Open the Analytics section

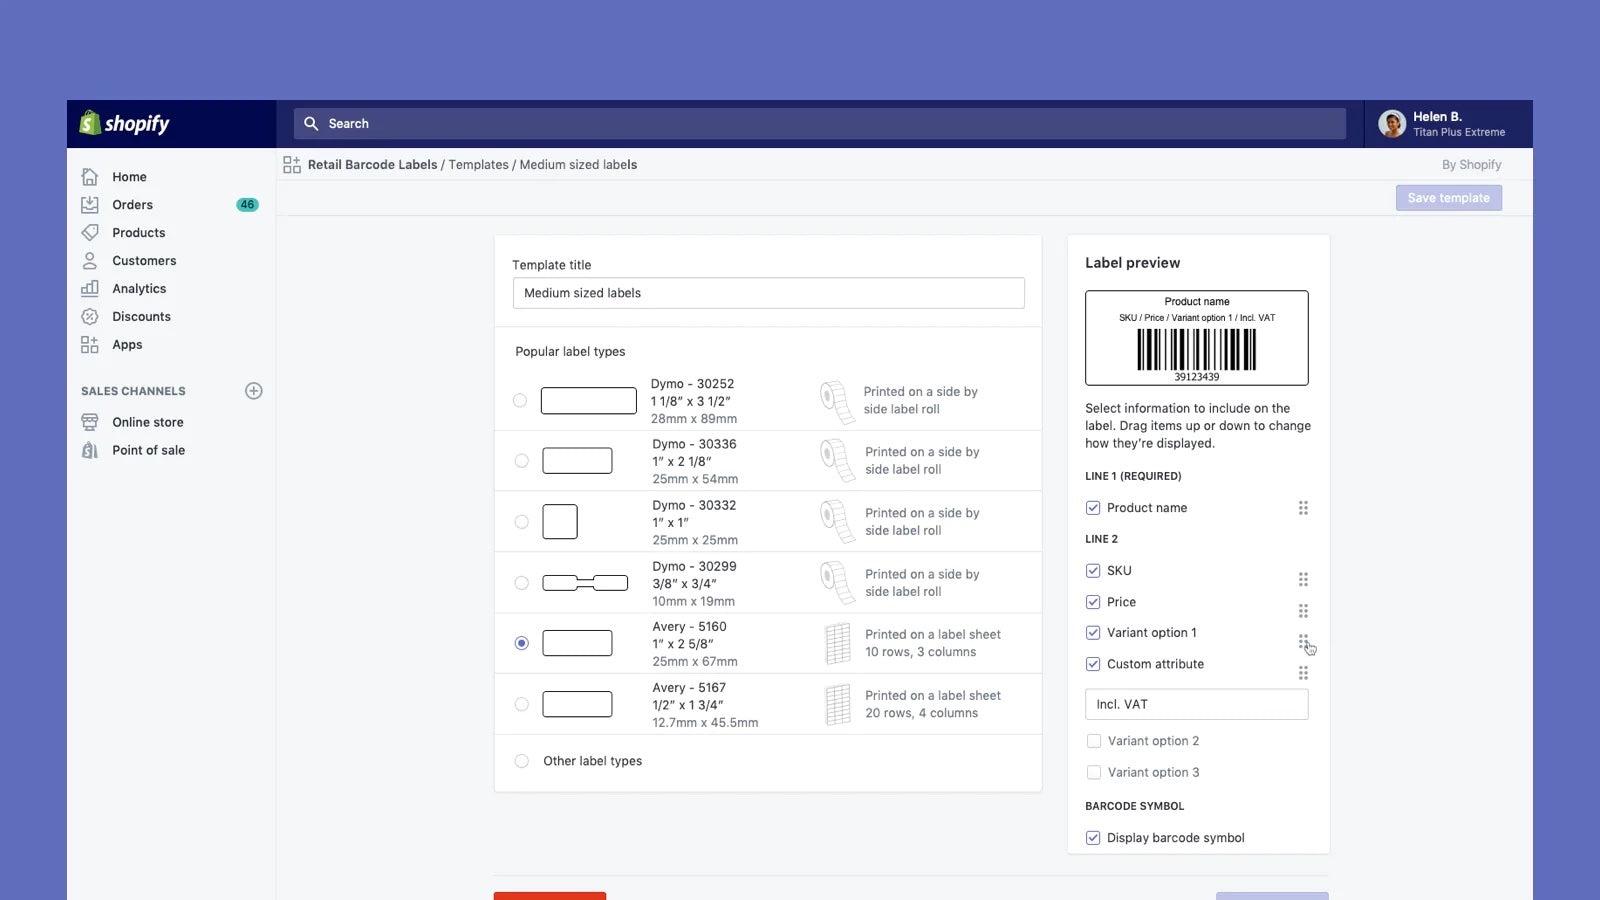tap(139, 288)
